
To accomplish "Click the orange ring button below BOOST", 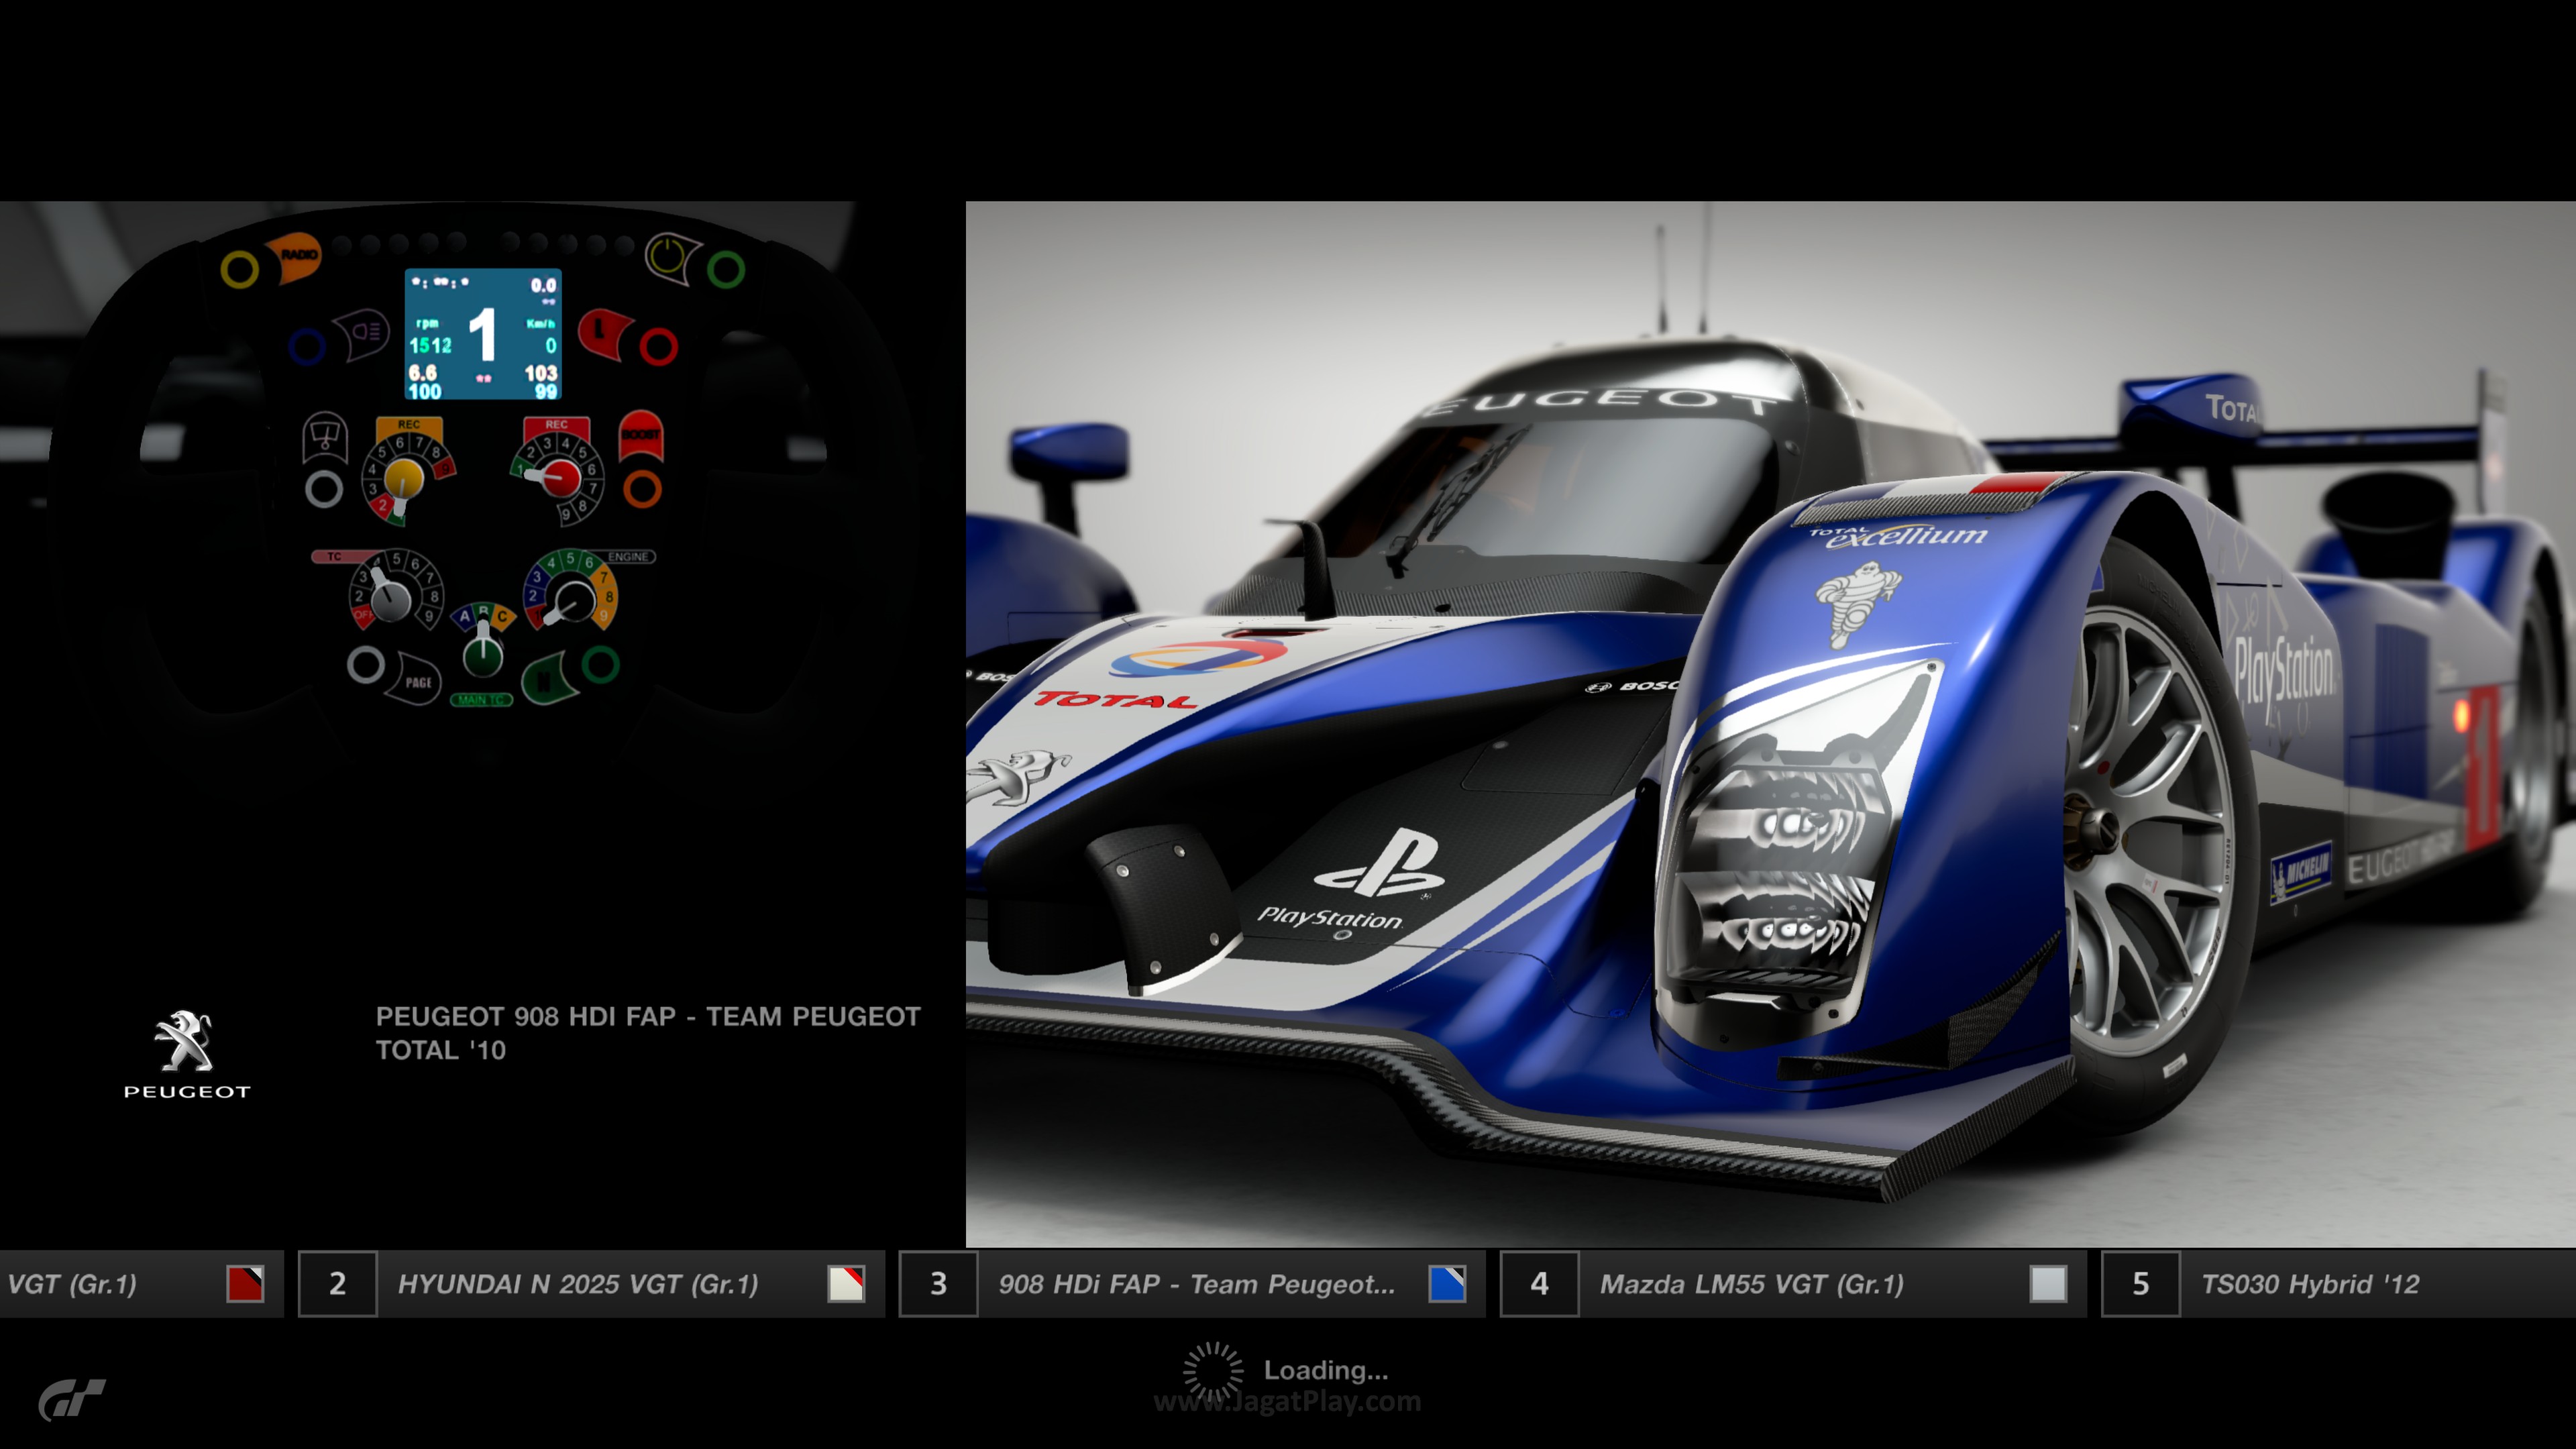I will pyautogui.click(x=642, y=489).
